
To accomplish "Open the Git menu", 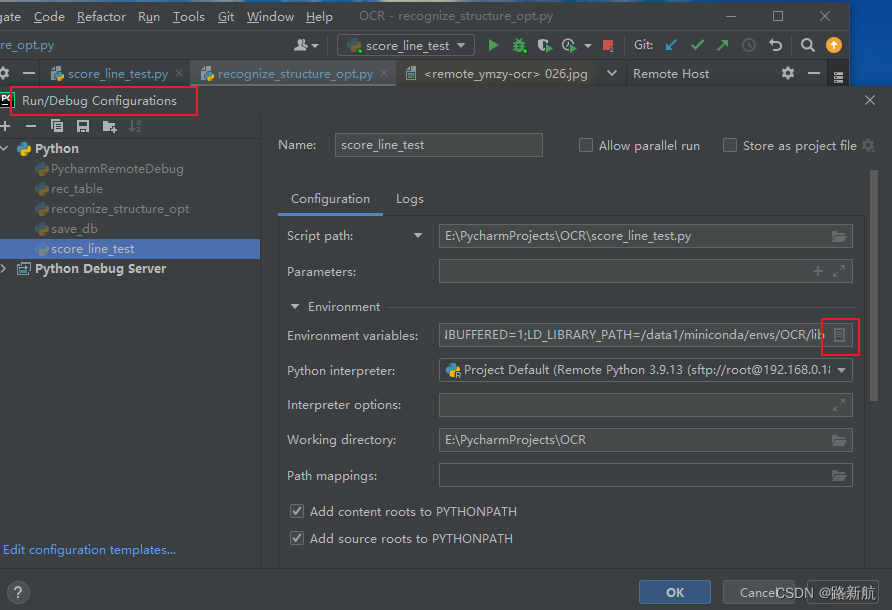I will [226, 17].
